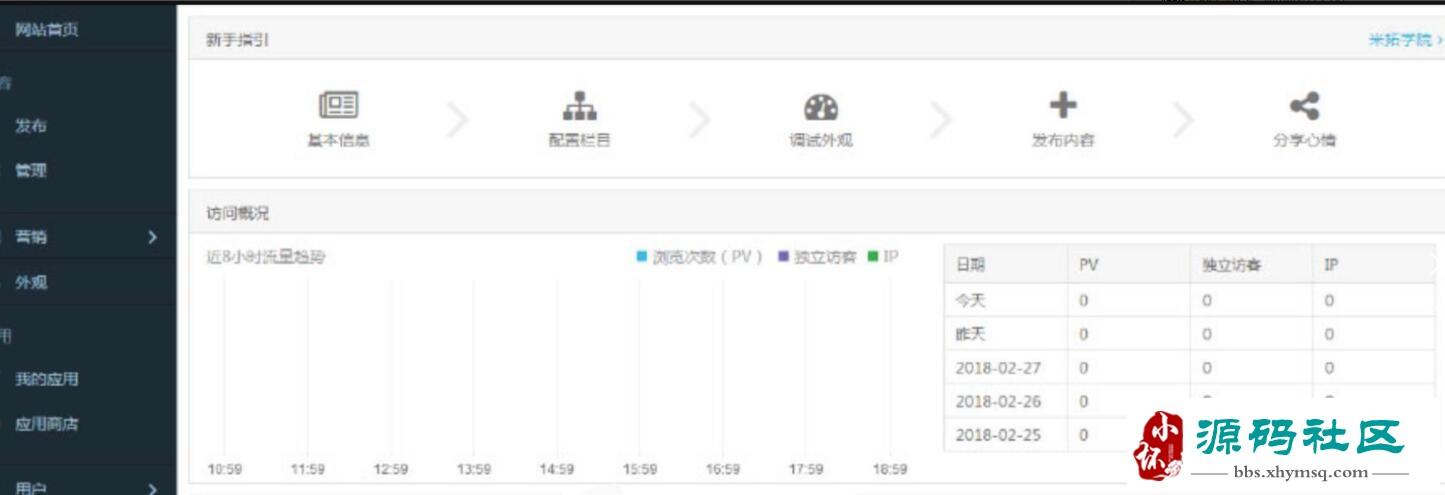Click the 配置栏目 step label
This screenshot has height=495, width=1445.
[579, 140]
